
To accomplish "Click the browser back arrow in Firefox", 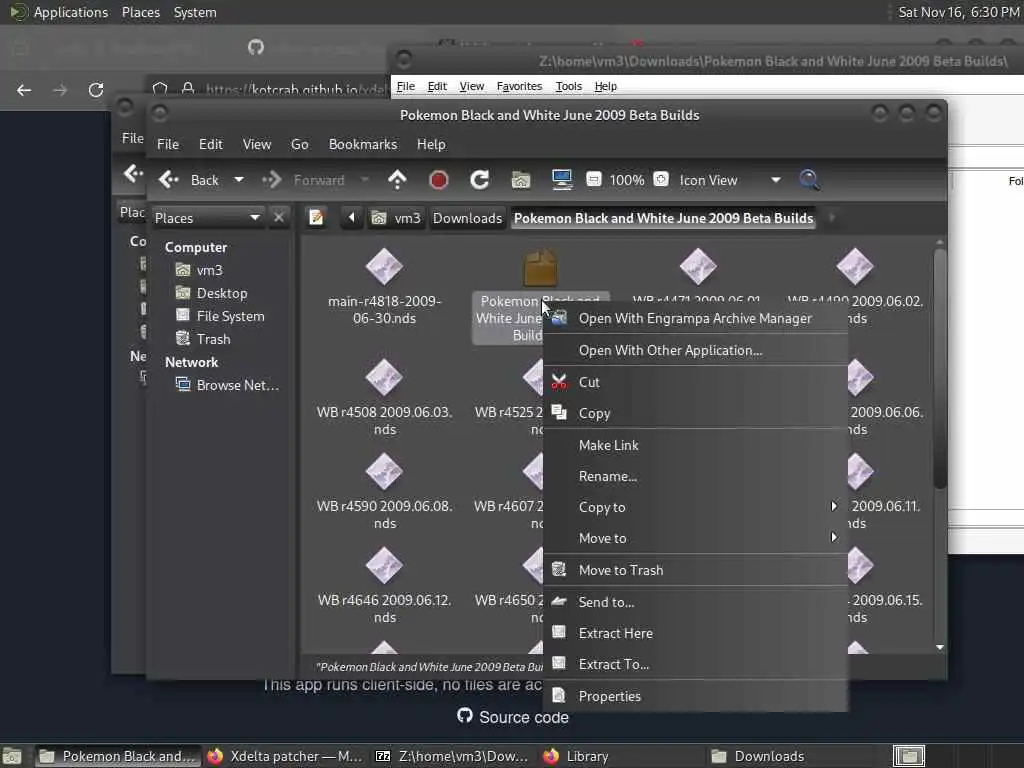I will (x=24, y=90).
